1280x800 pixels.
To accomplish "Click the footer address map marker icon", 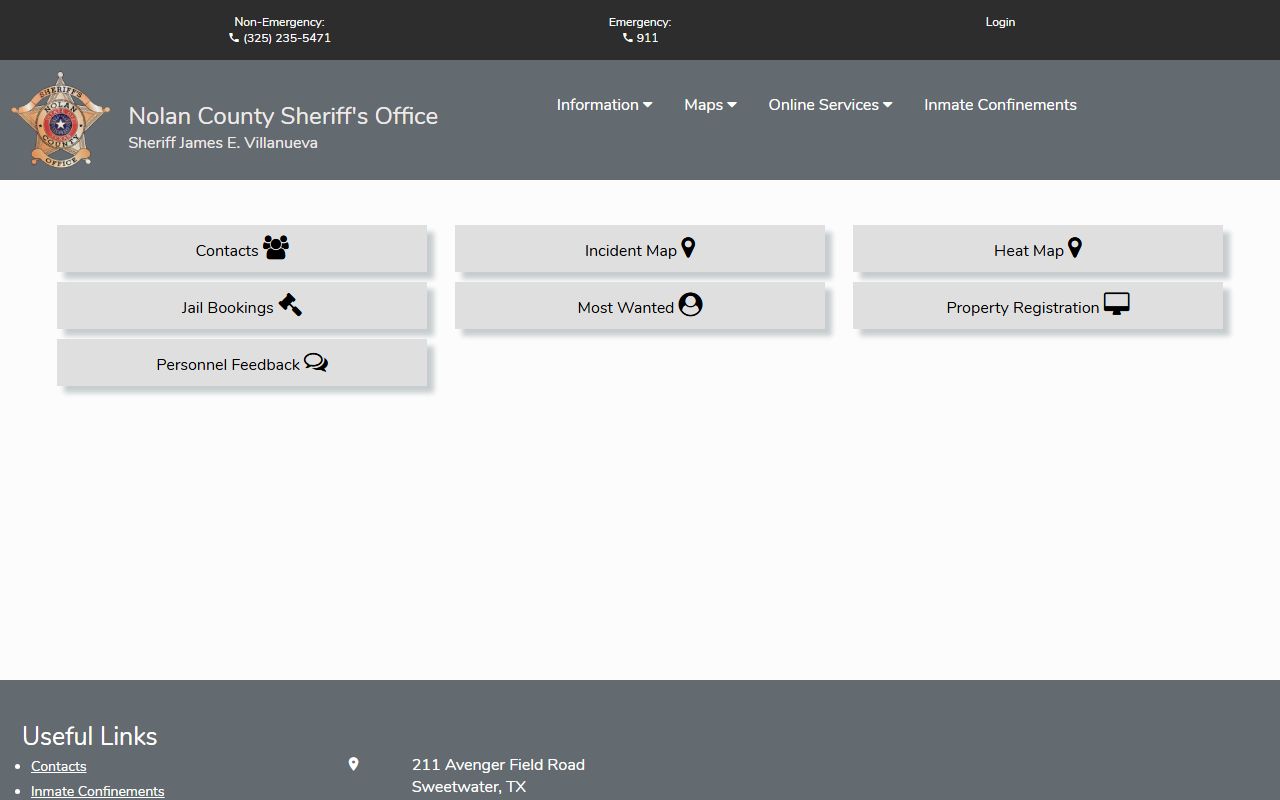I will 353,764.
